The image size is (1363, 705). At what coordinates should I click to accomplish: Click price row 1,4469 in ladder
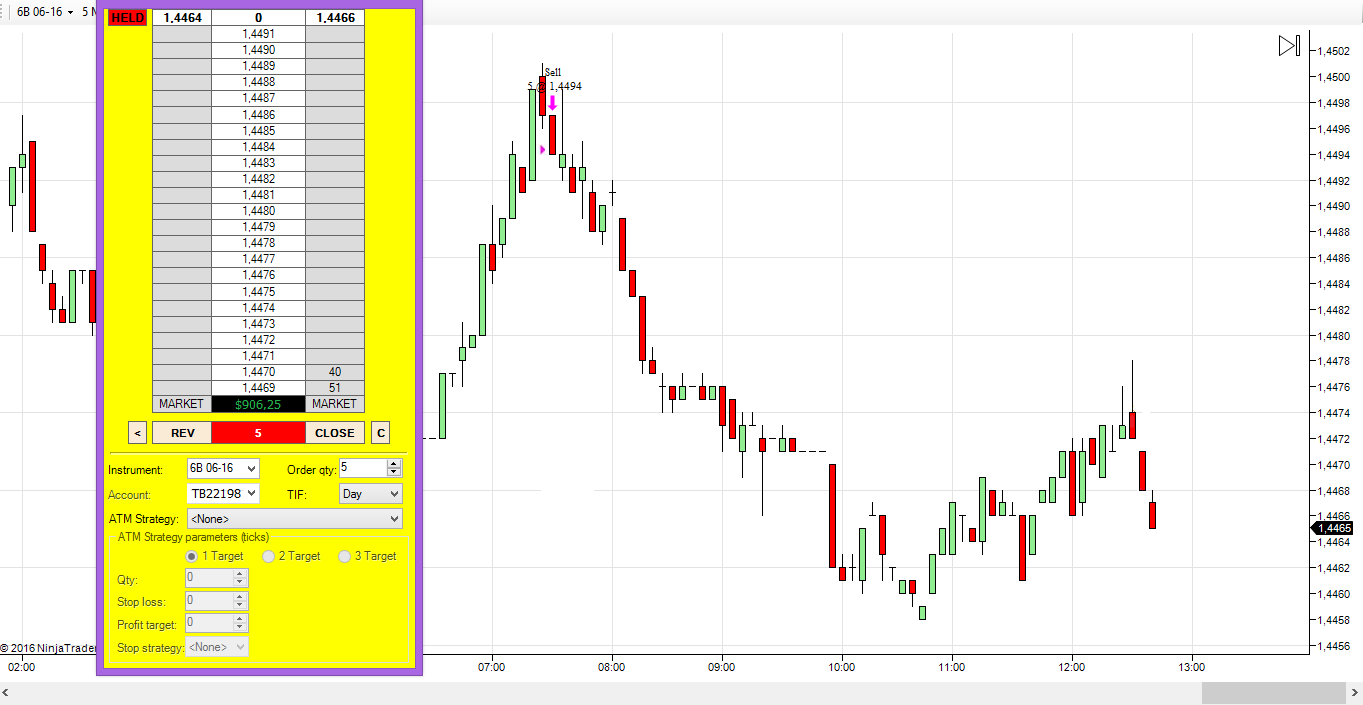pos(258,388)
